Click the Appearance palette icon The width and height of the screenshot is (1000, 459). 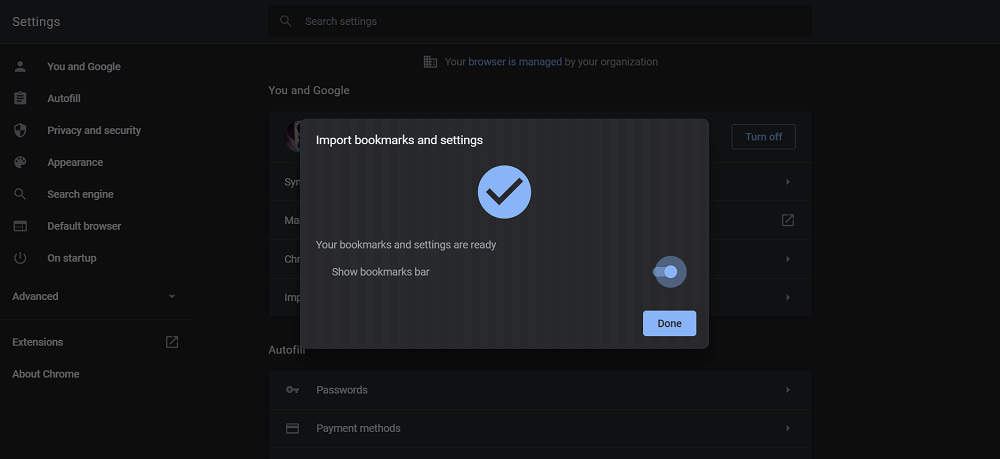pos(20,162)
